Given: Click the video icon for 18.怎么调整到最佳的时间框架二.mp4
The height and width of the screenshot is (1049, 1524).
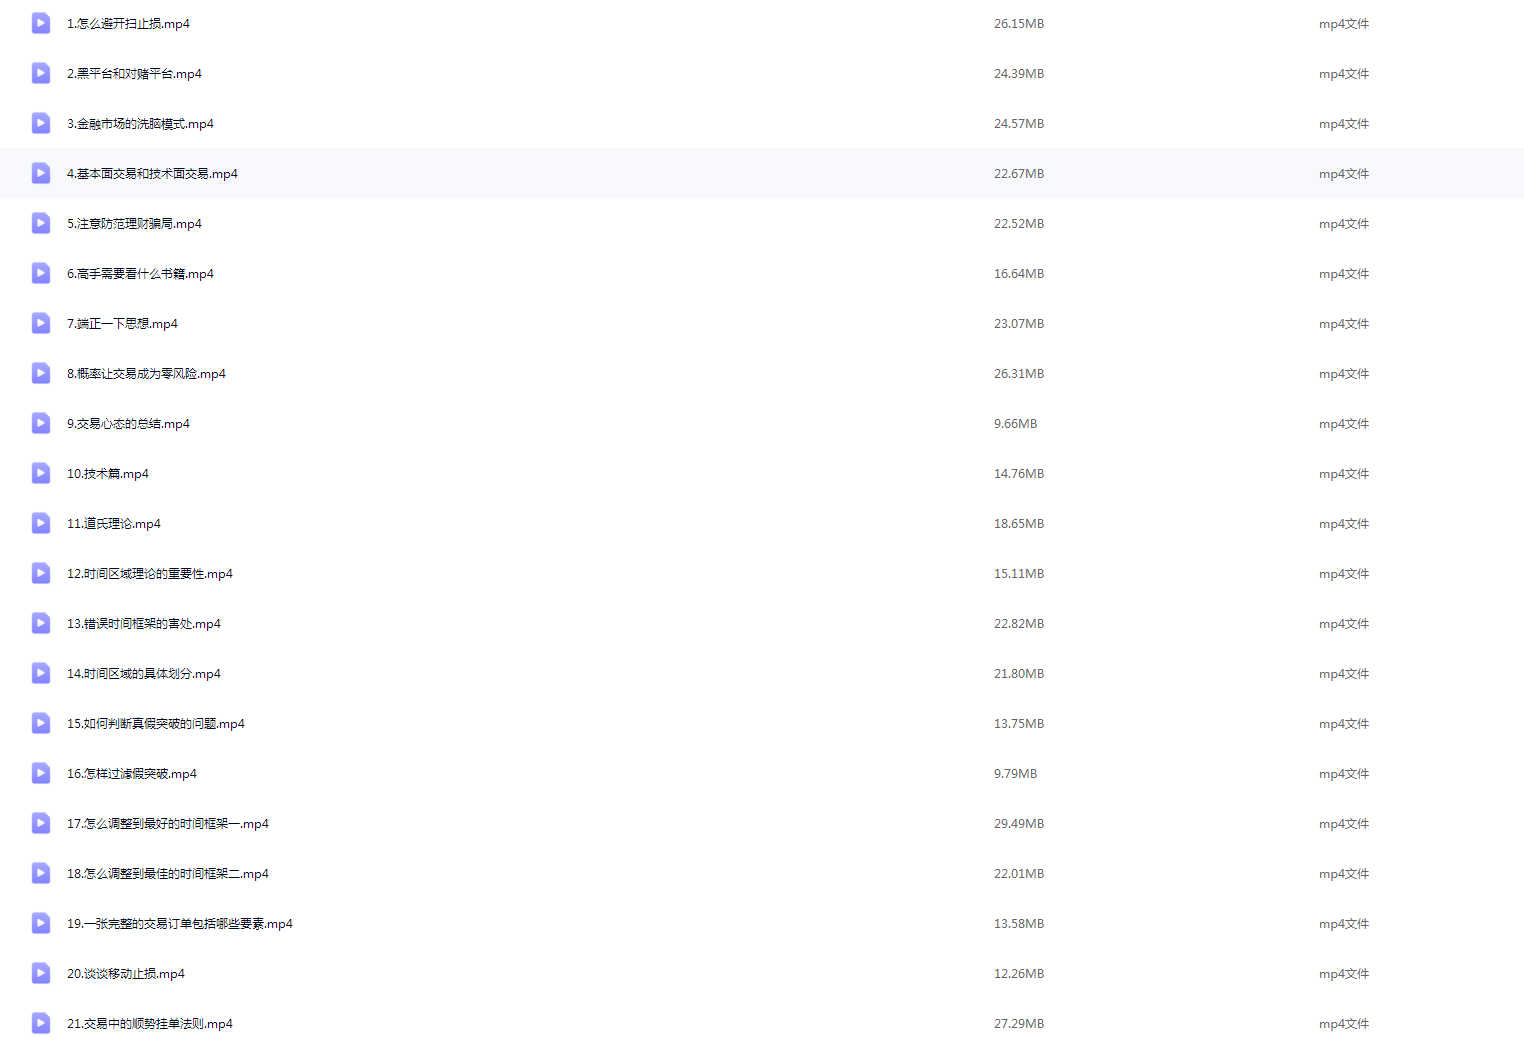Looking at the screenshot, I should (41, 873).
